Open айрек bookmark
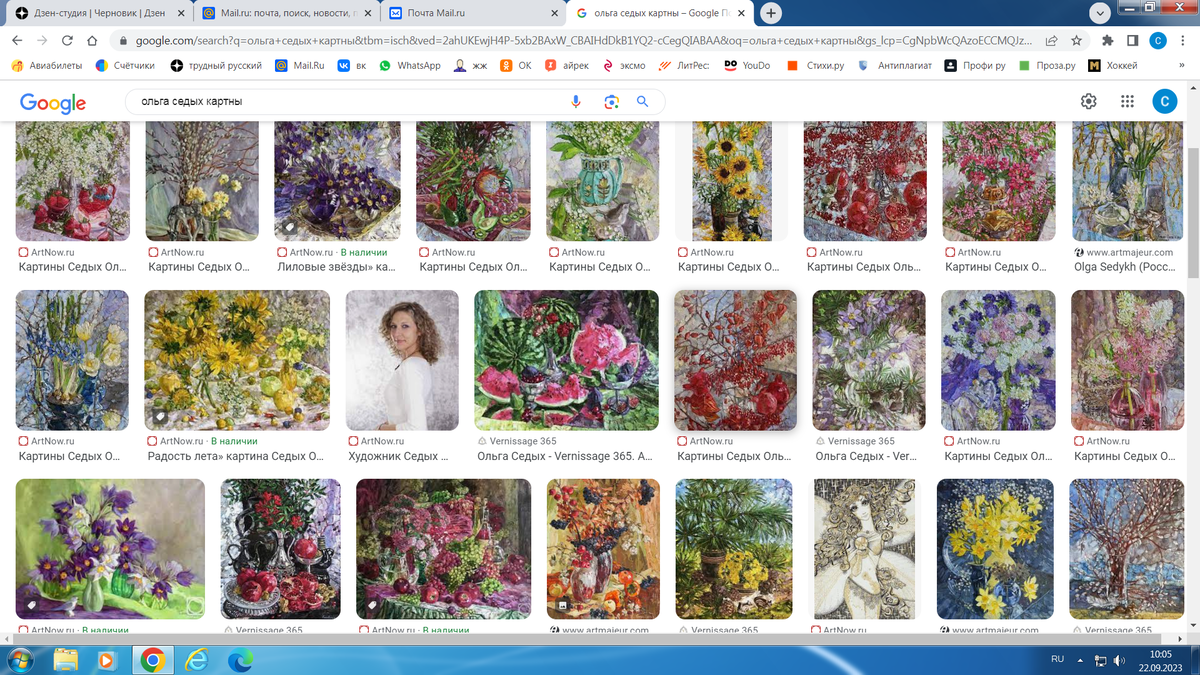1200x675 pixels. click(567, 65)
